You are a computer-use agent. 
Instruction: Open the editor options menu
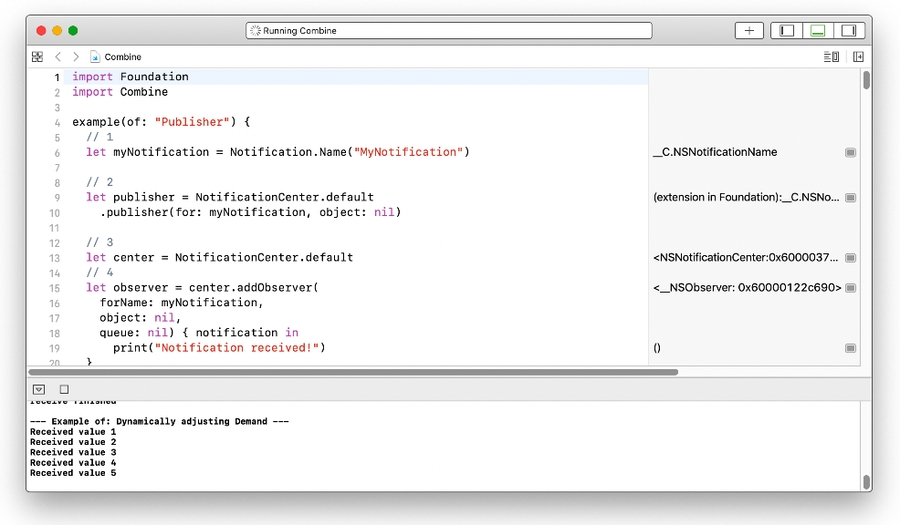pyautogui.click(x=830, y=57)
